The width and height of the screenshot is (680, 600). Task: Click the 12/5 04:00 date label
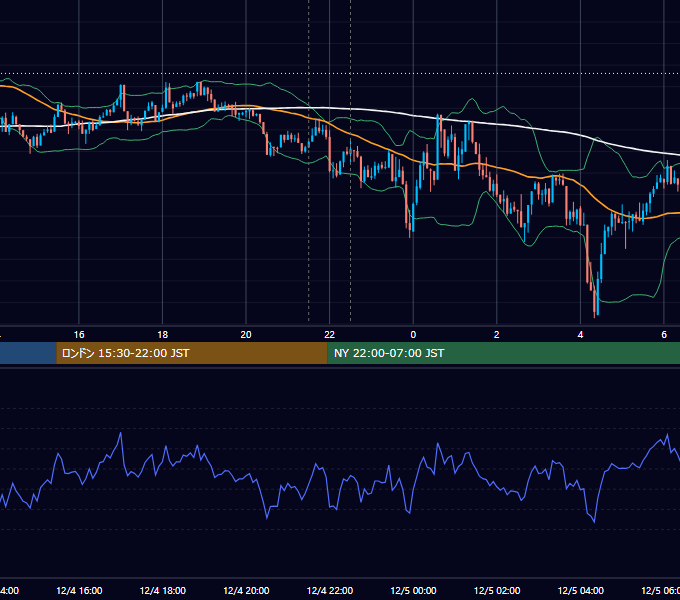(581, 590)
